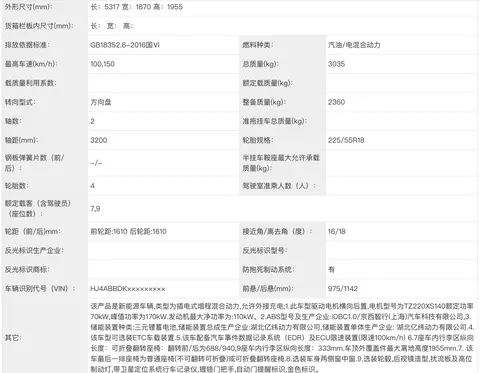The image size is (480, 373).
Task: Click the 最高车速(km/h) label
Action: (31, 64)
